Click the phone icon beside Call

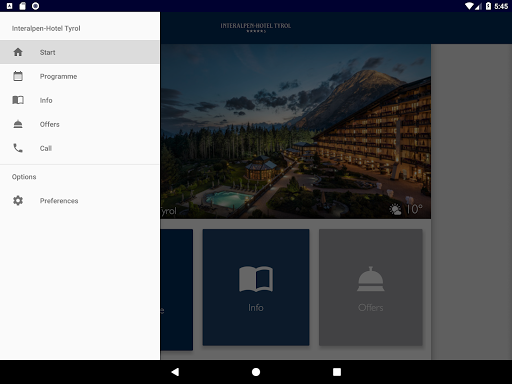pos(18,148)
